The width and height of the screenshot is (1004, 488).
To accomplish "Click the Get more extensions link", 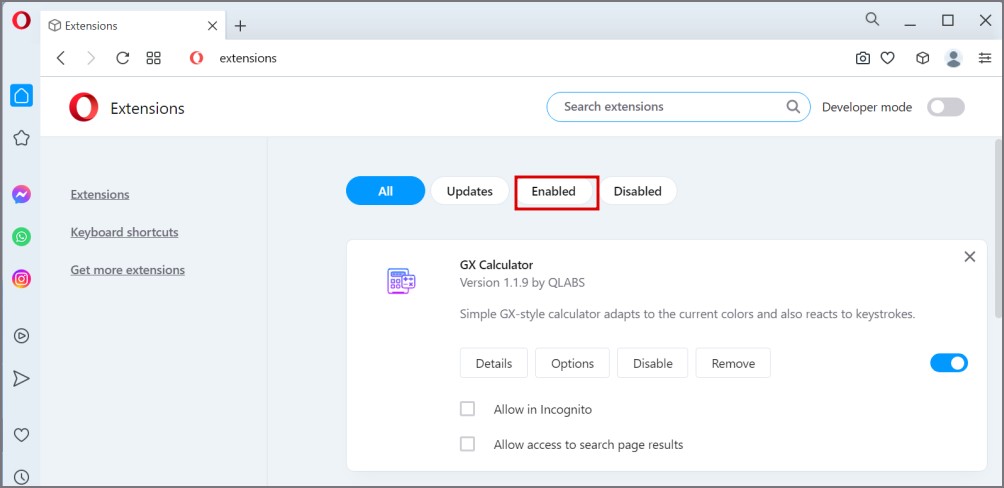I will coord(127,270).
